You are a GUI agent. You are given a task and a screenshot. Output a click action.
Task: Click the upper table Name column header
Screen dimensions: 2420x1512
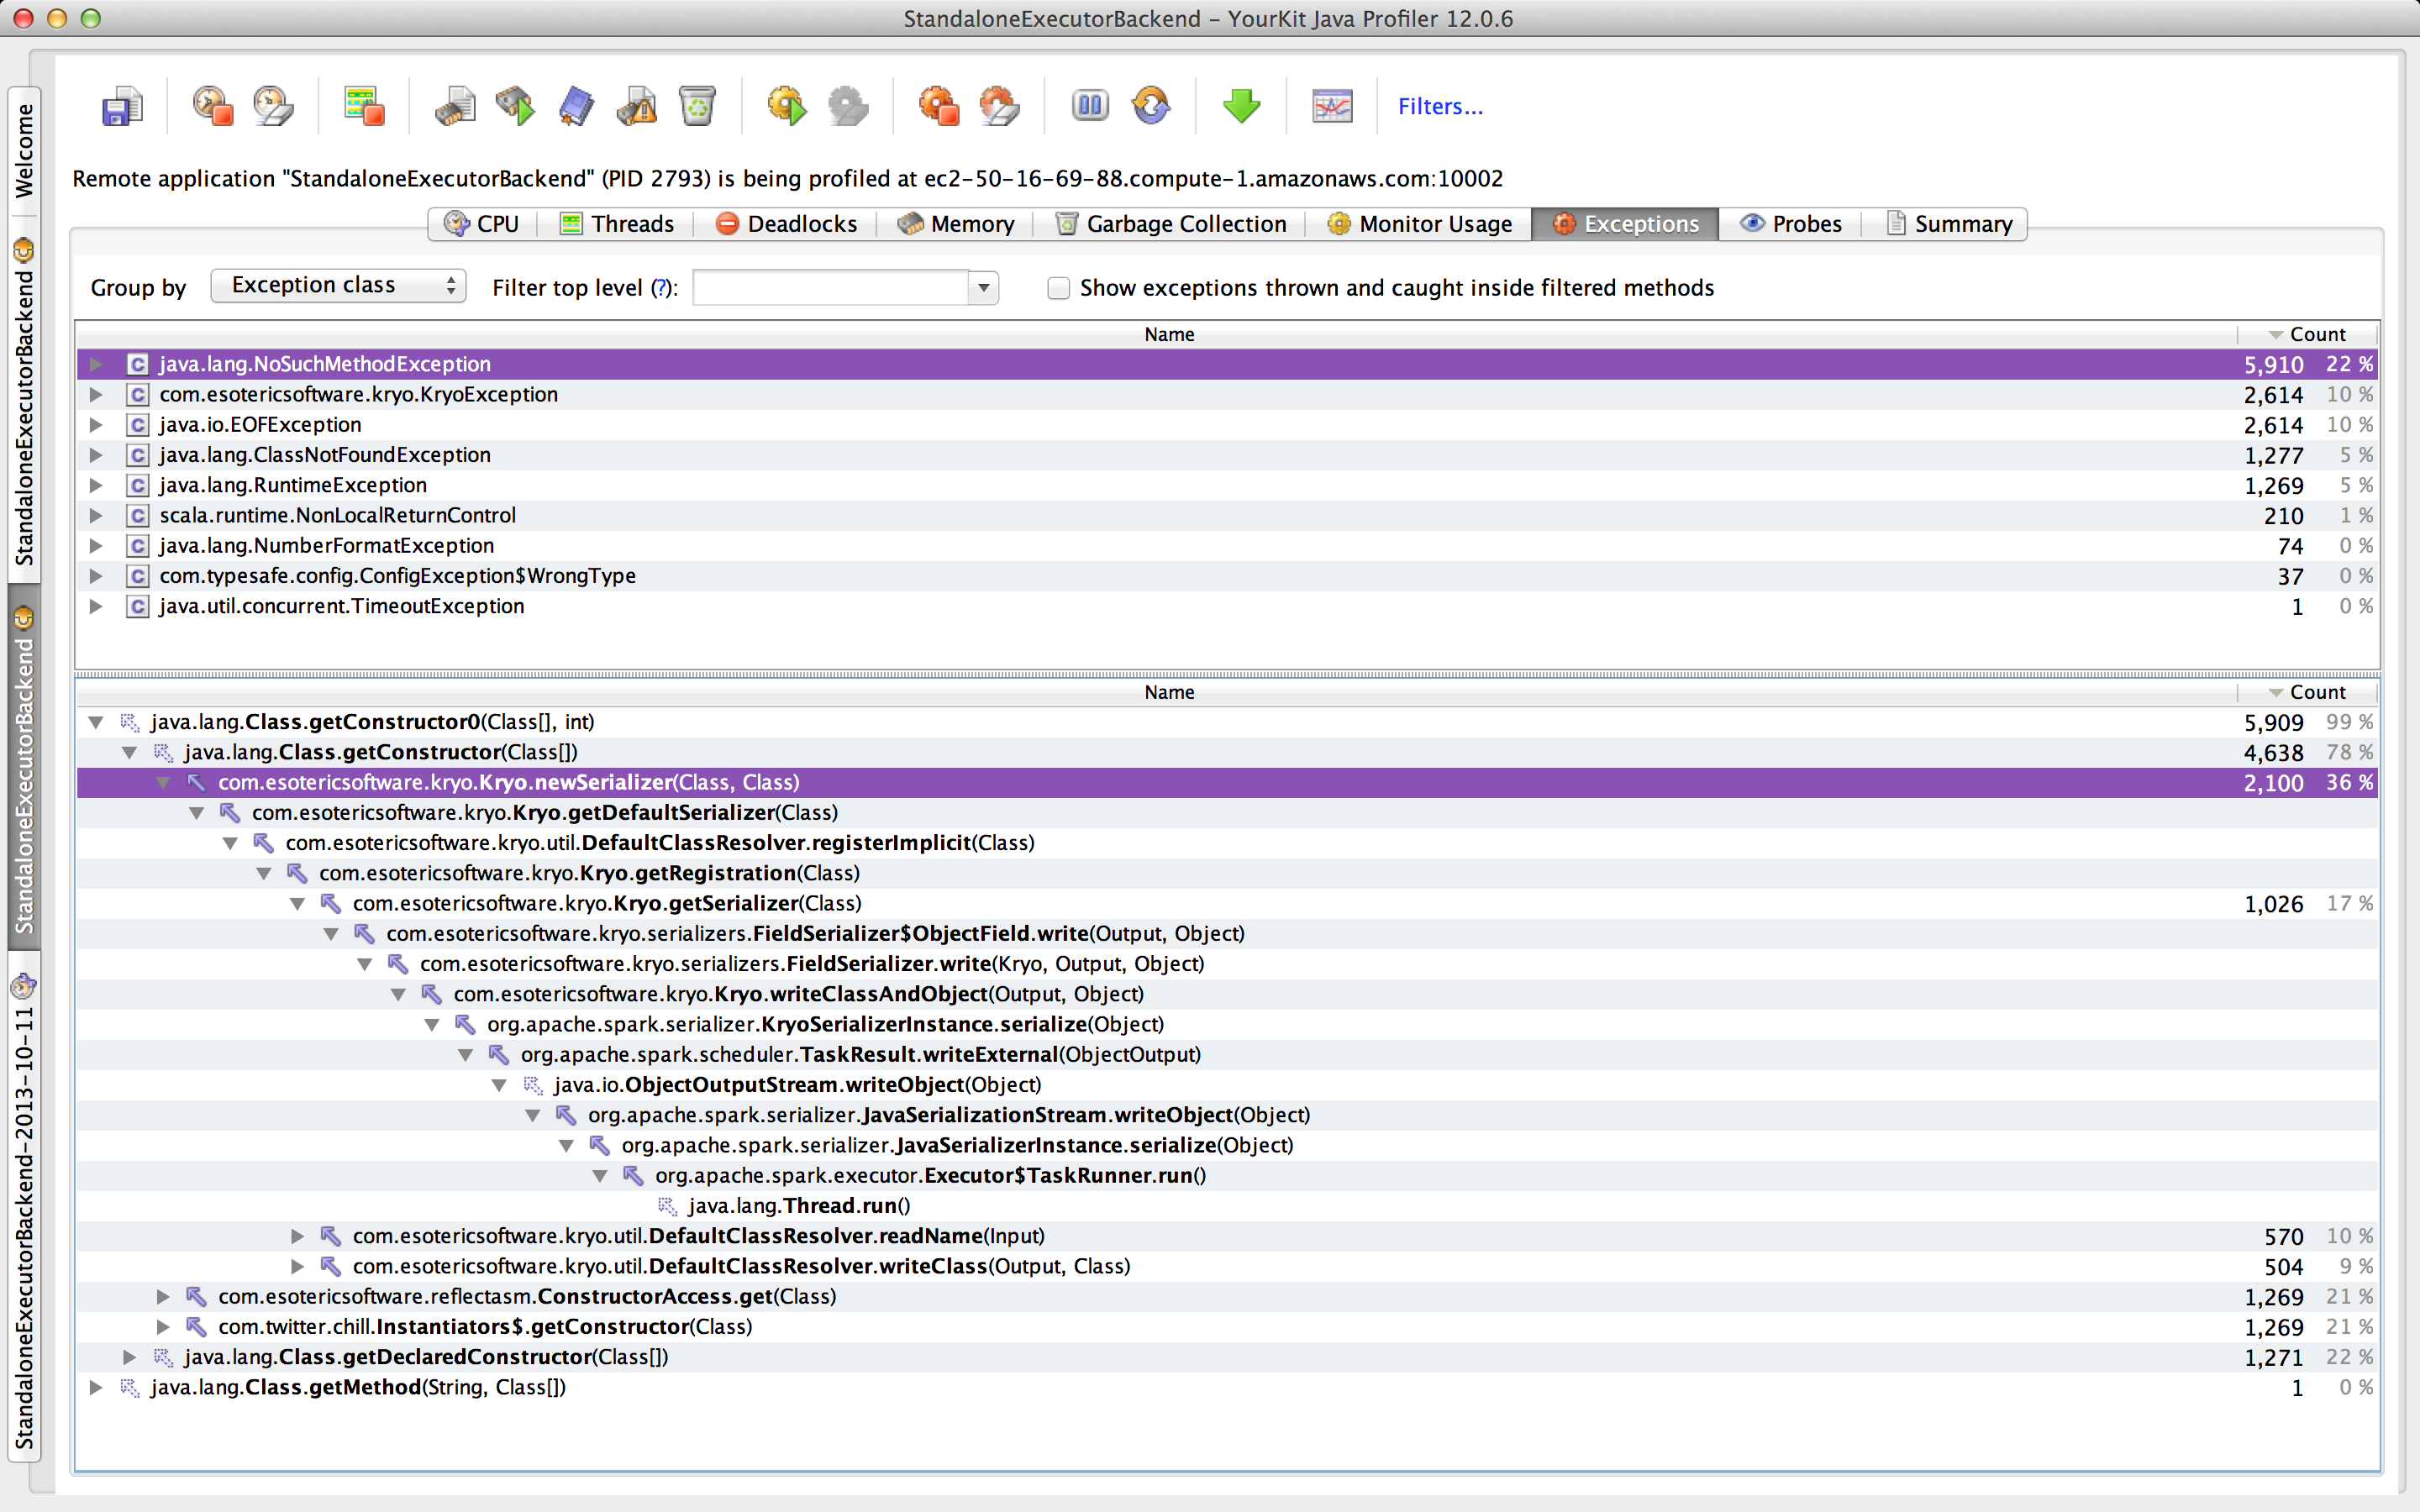[1157, 334]
